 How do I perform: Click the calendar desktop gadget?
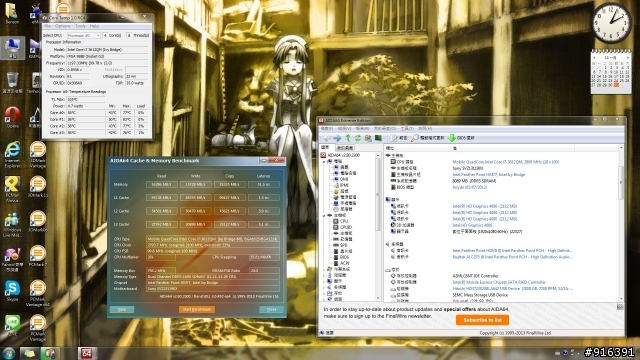(611, 72)
